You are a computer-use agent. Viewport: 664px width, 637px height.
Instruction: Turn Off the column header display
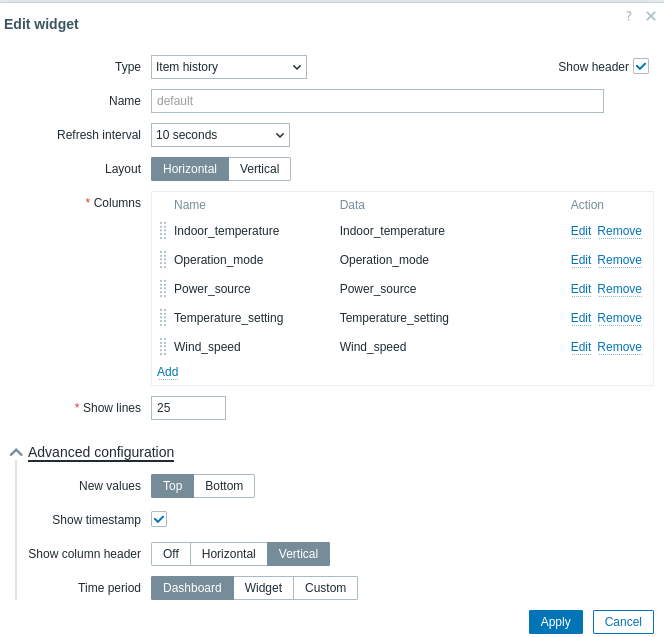pos(171,554)
